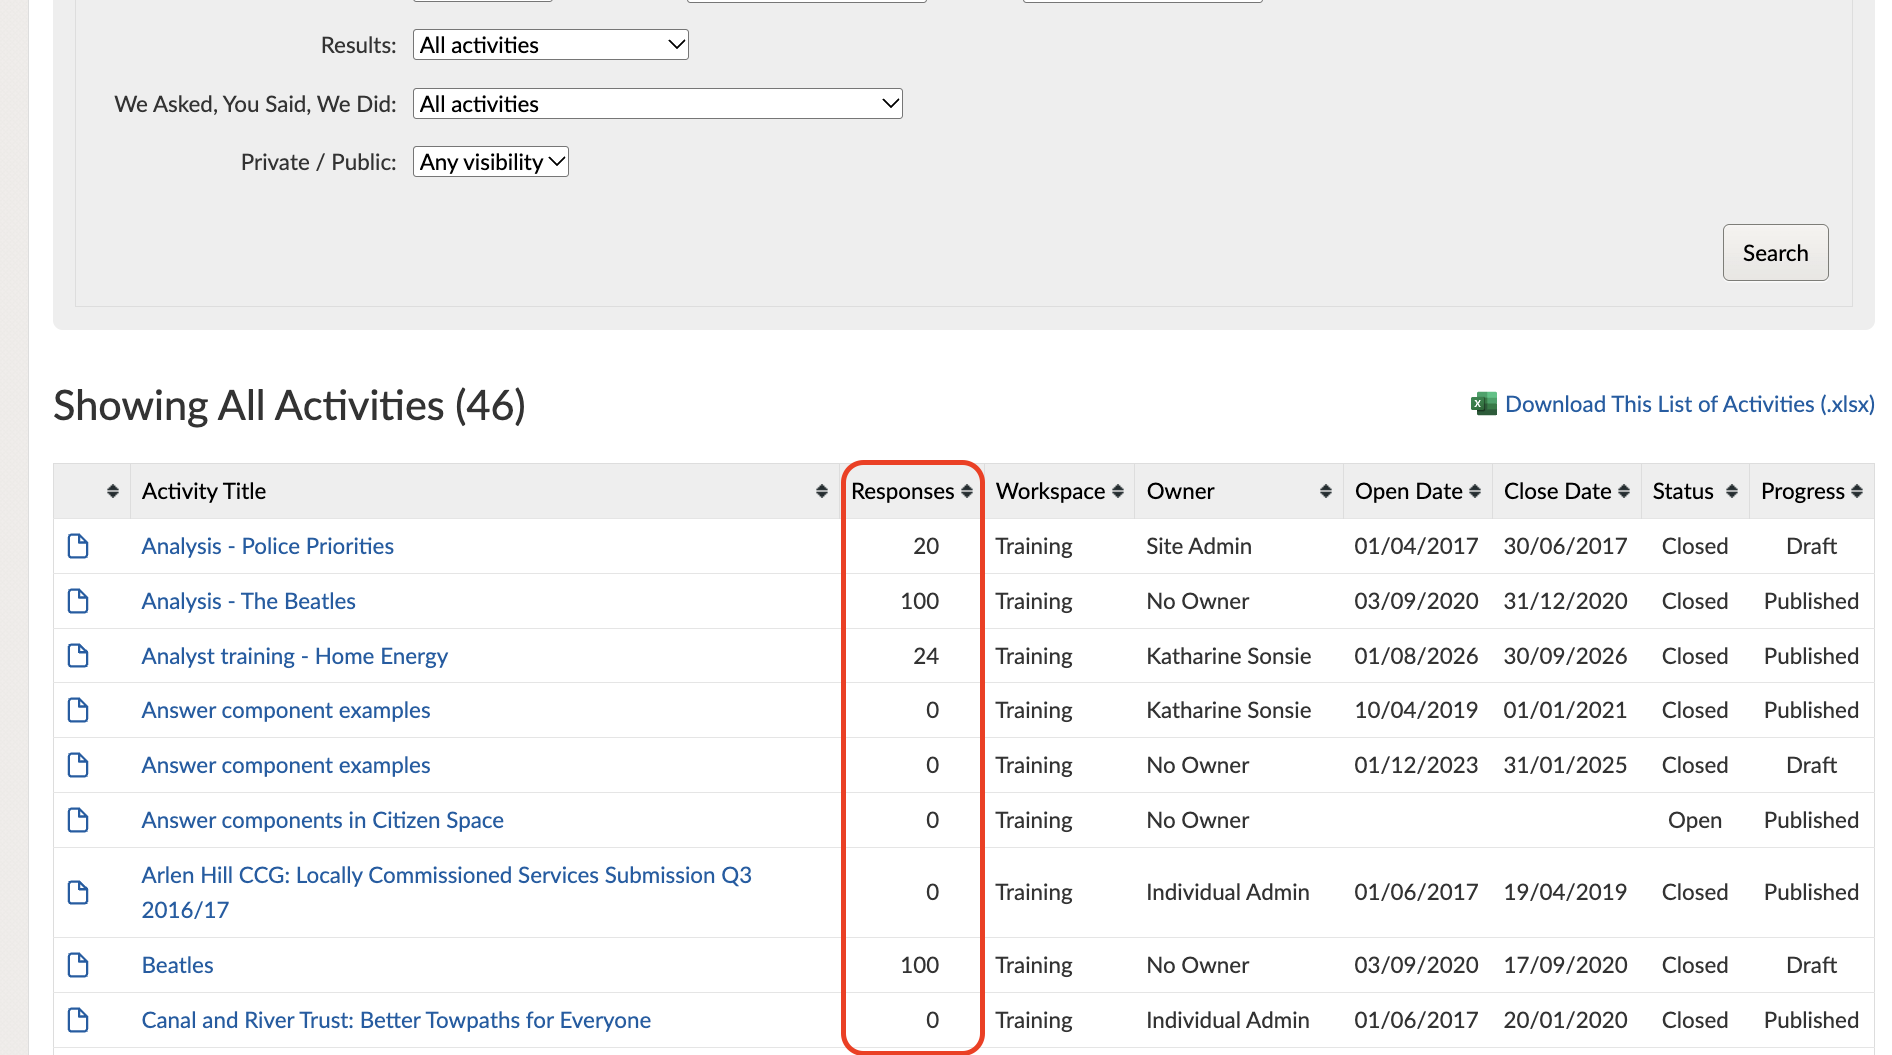1892x1055 pixels.
Task: Sort by Owner column
Action: point(1326,491)
